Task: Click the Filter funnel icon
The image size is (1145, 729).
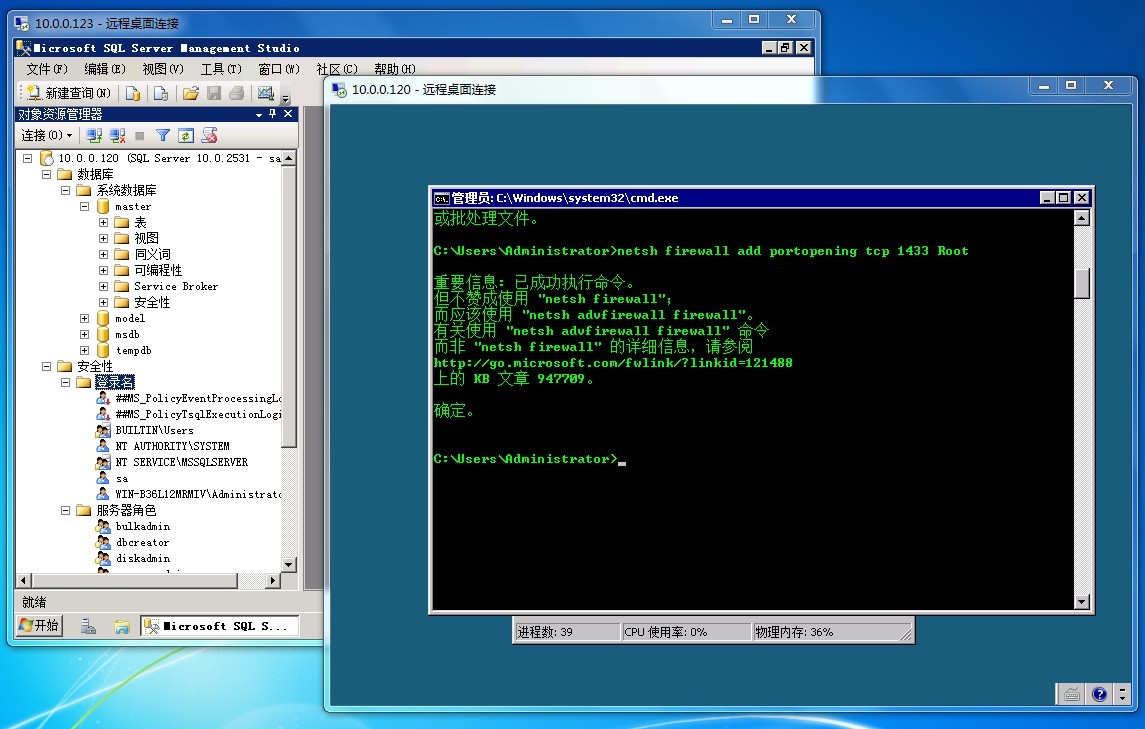Action: pyautogui.click(x=163, y=135)
